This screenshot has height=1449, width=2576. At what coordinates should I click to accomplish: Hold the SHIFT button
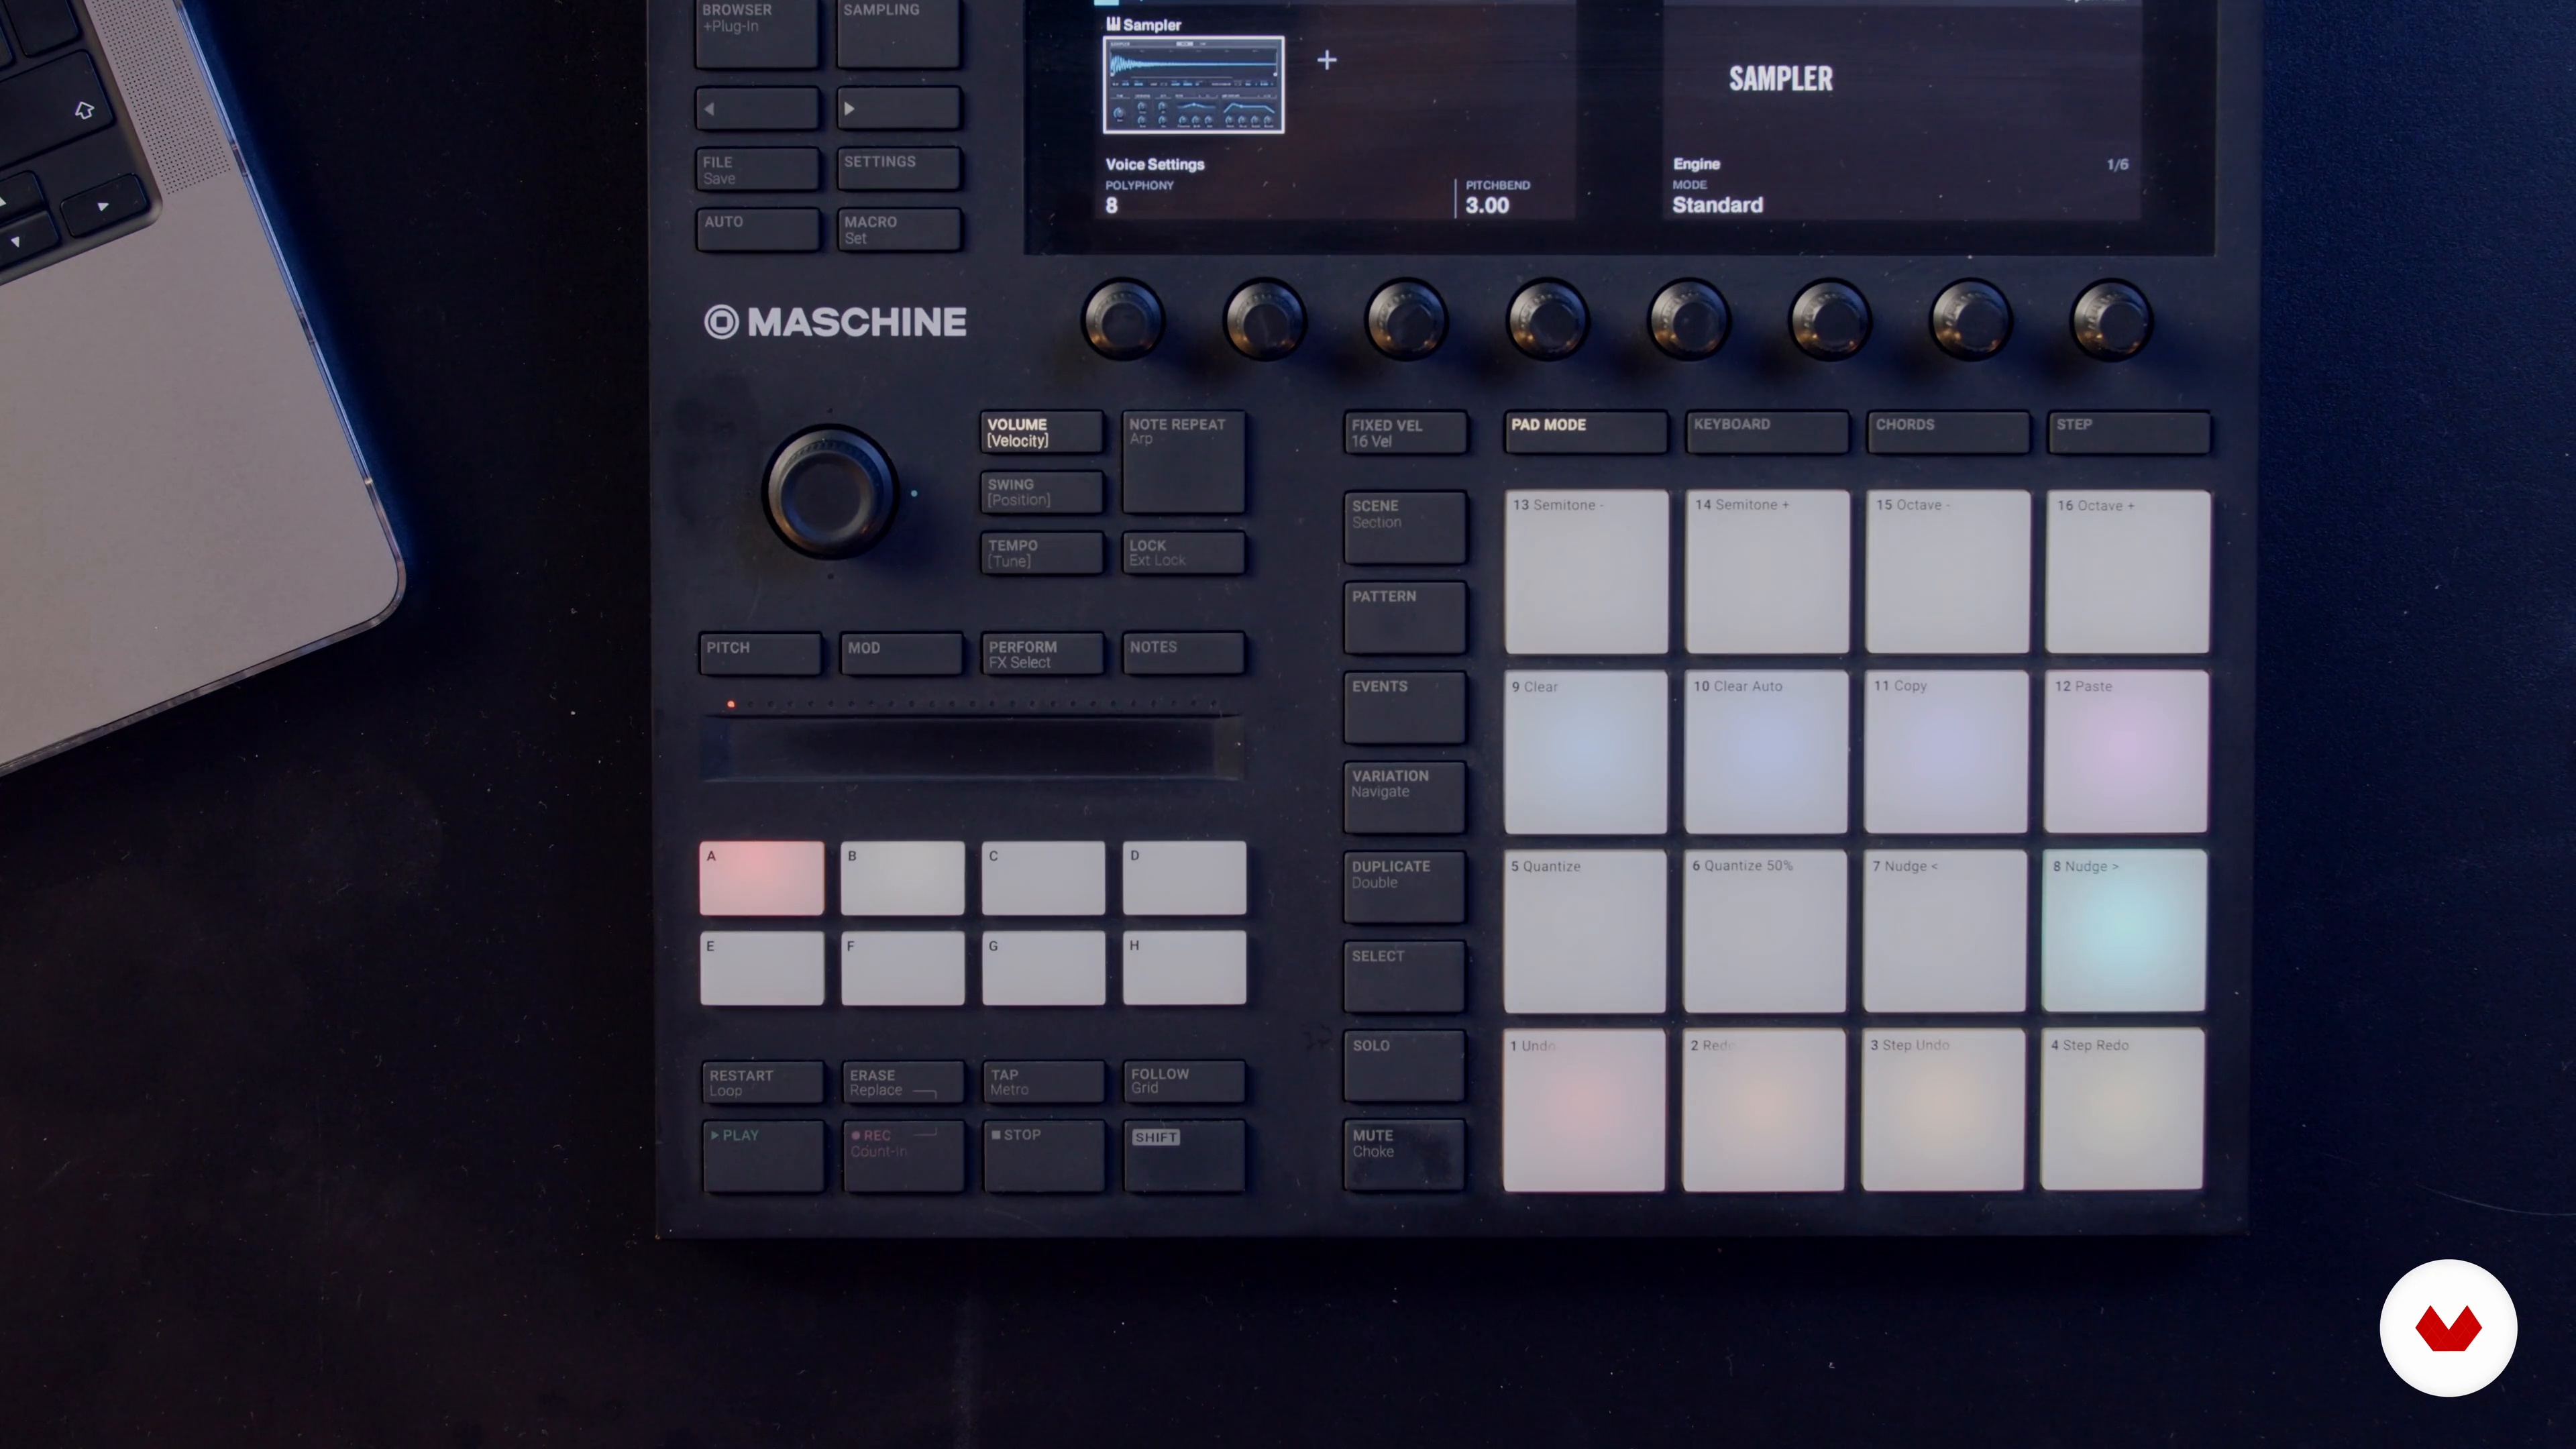coord(1185,1156)
